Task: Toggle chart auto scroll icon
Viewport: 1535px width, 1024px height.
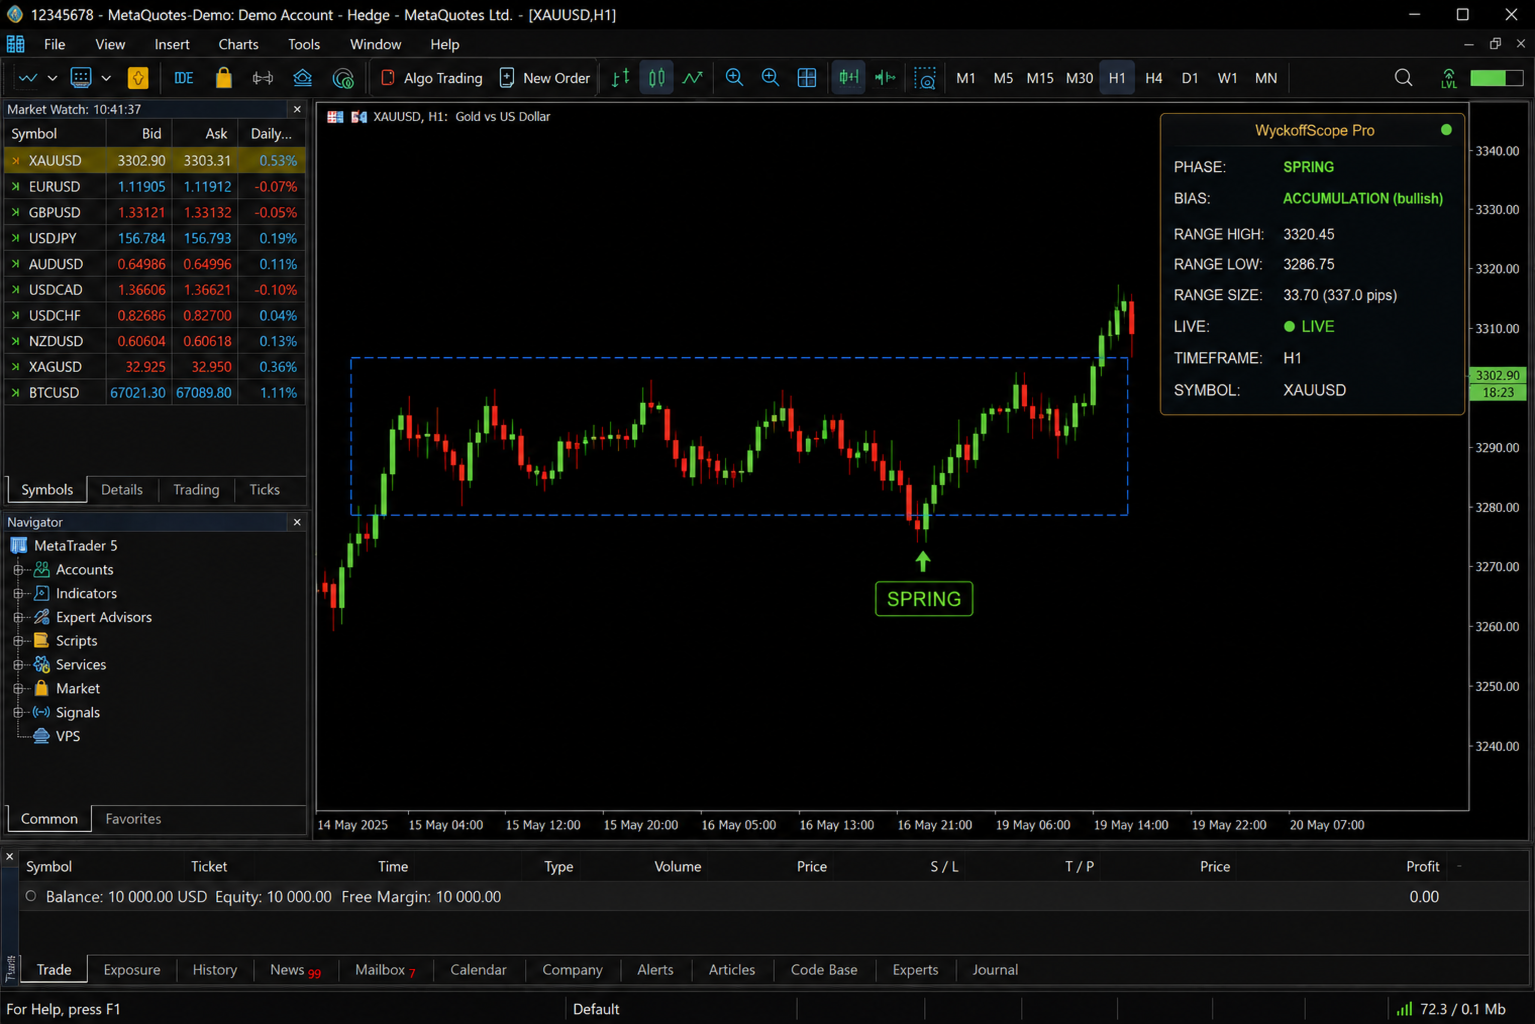Action: click(849, 78)
